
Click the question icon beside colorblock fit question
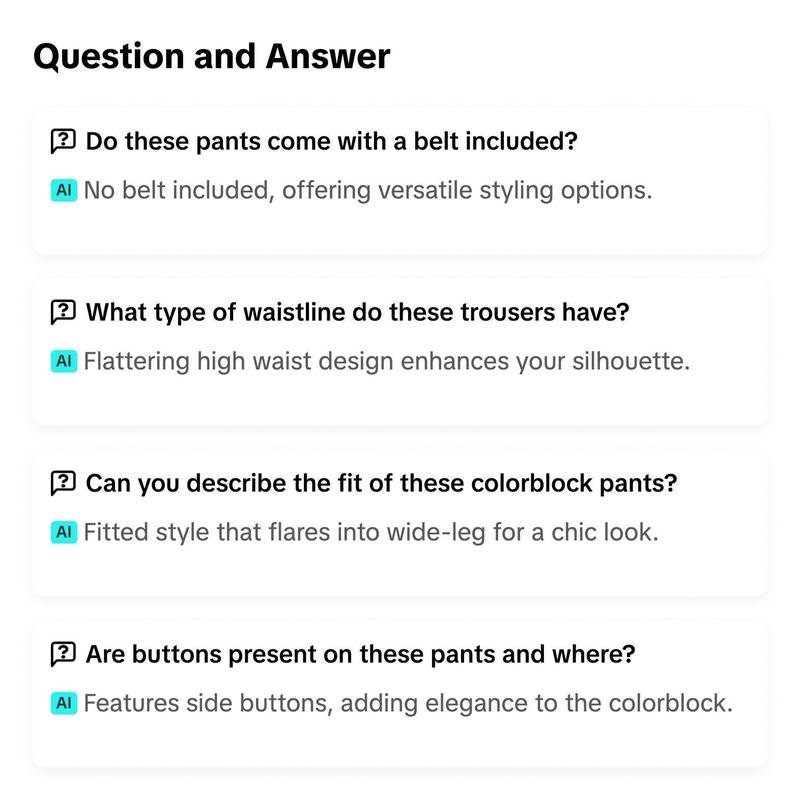pos(63,483)
